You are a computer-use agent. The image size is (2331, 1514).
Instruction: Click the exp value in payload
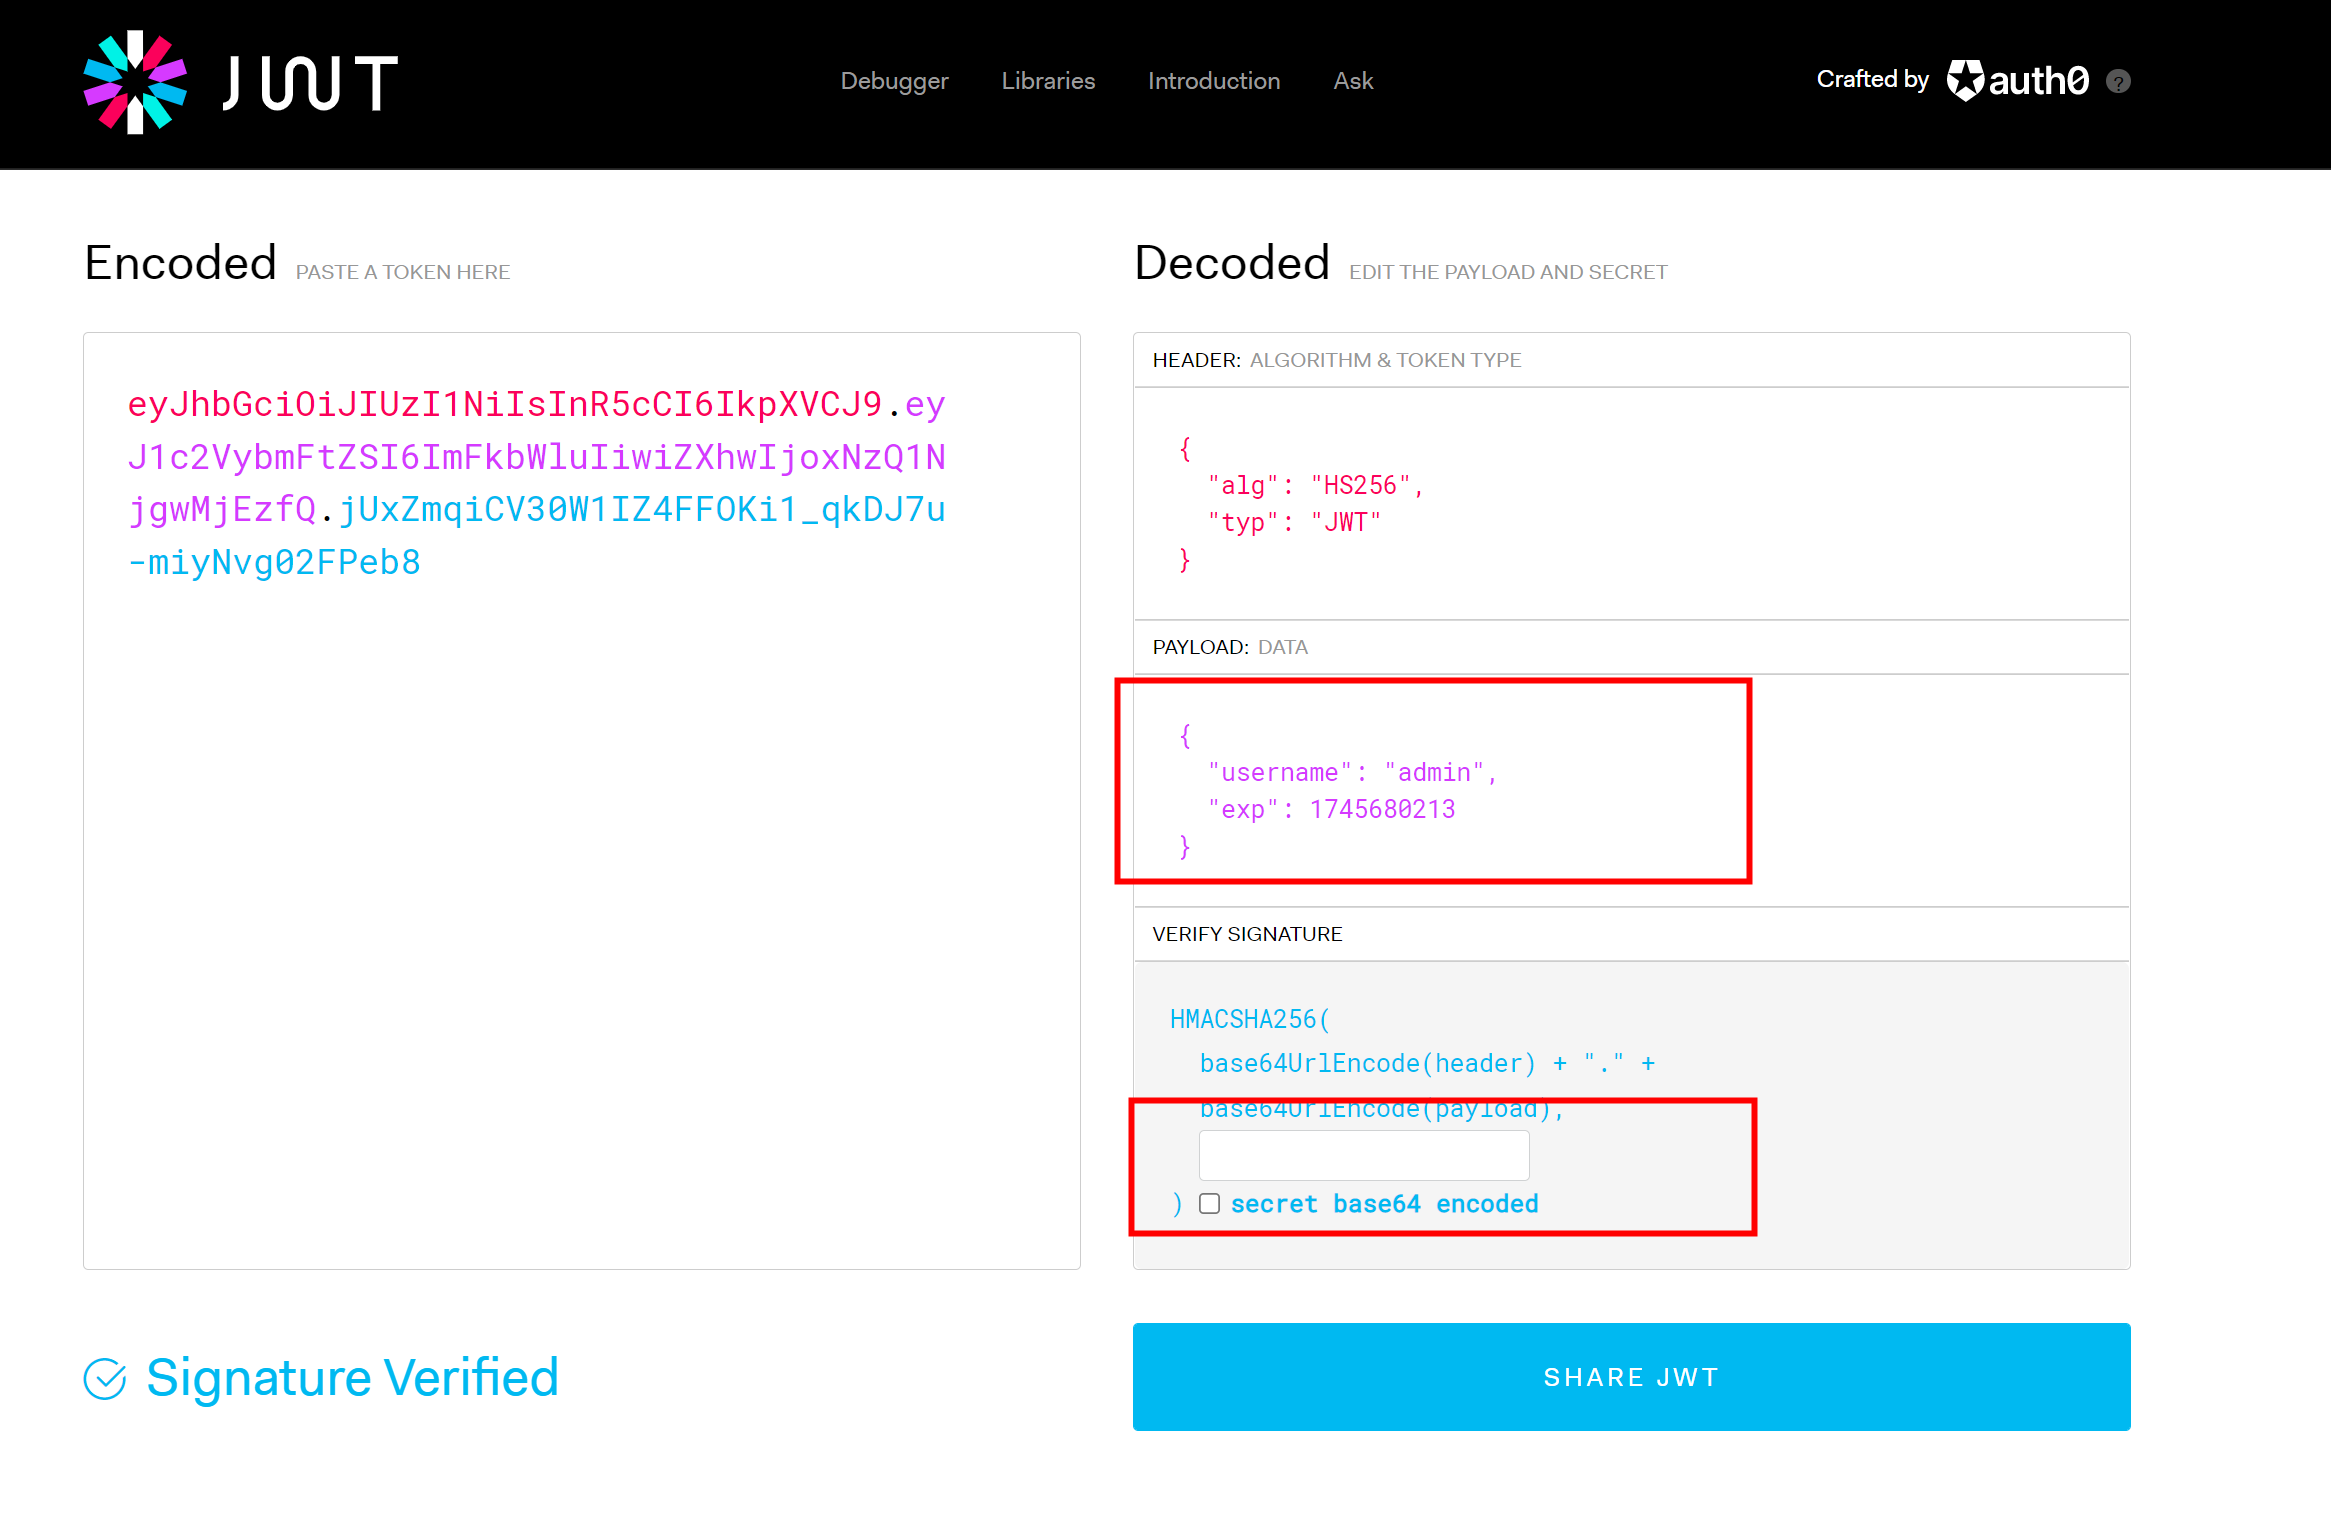[1382, 810]
